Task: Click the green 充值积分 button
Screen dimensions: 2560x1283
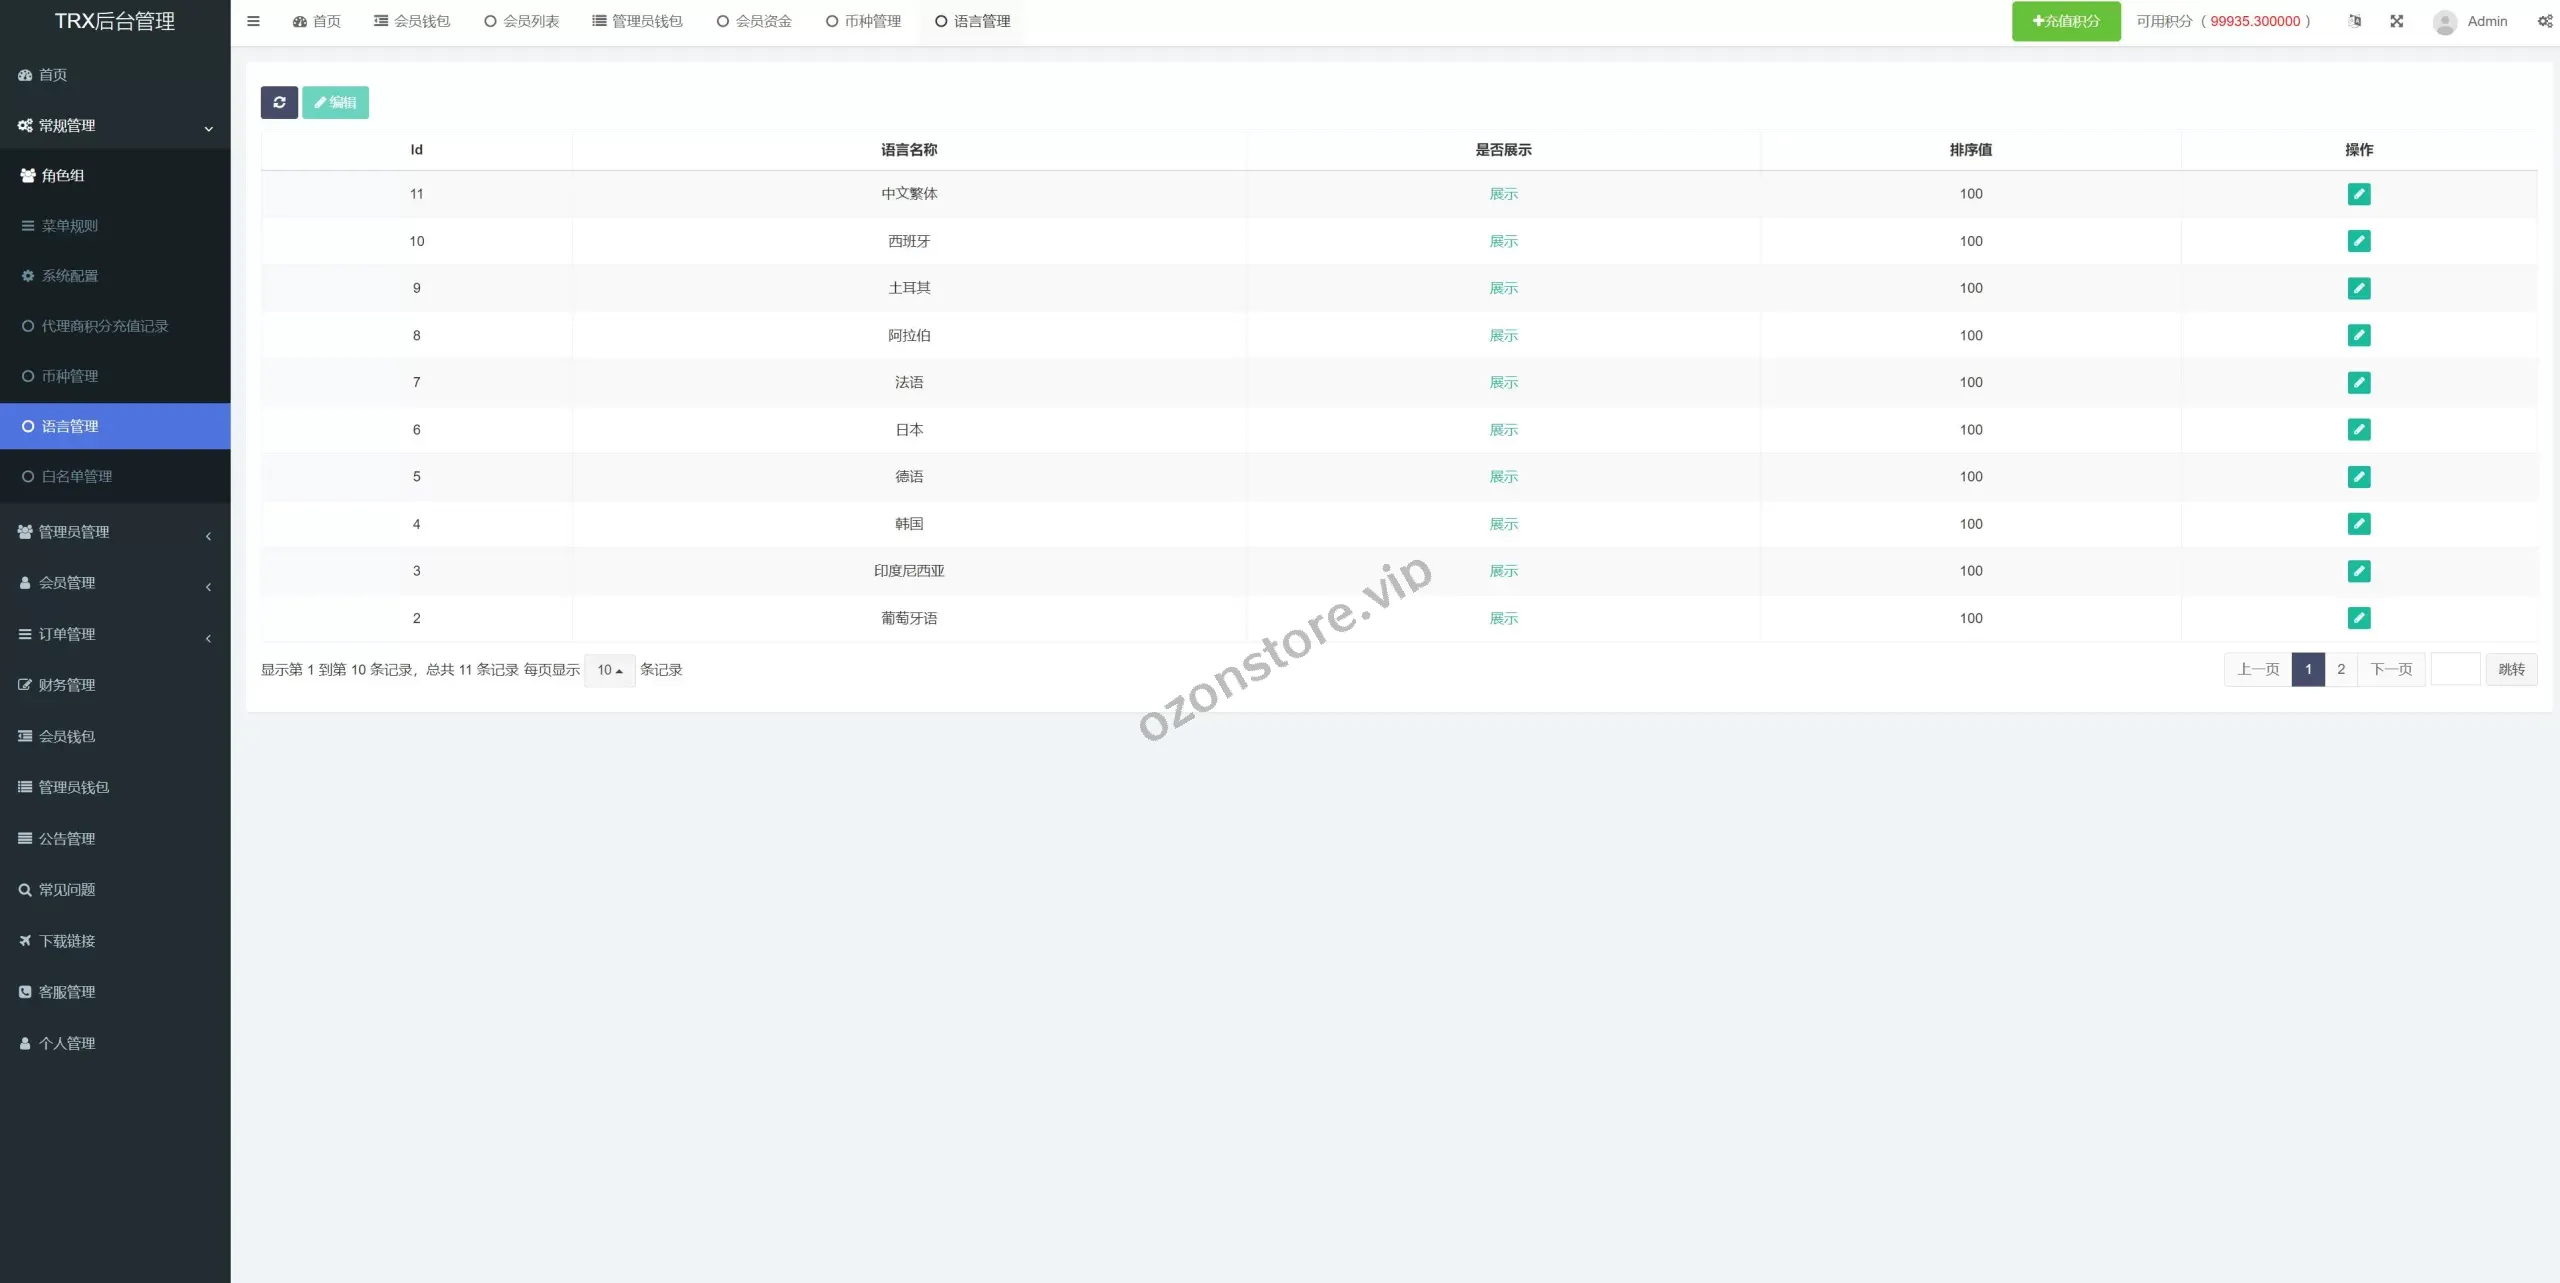Action: (2066, 21)
